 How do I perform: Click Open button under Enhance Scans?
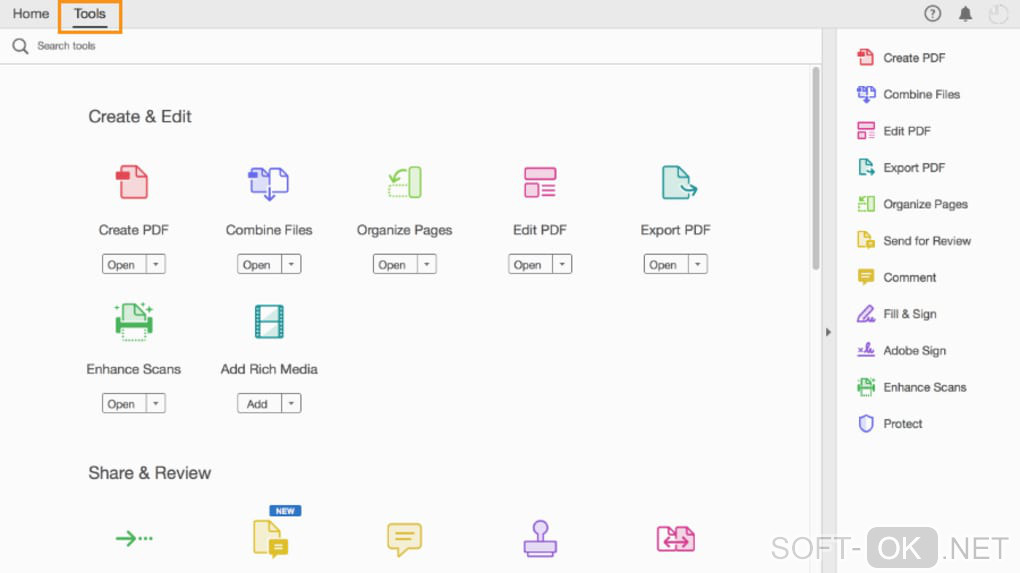[124, 403]
